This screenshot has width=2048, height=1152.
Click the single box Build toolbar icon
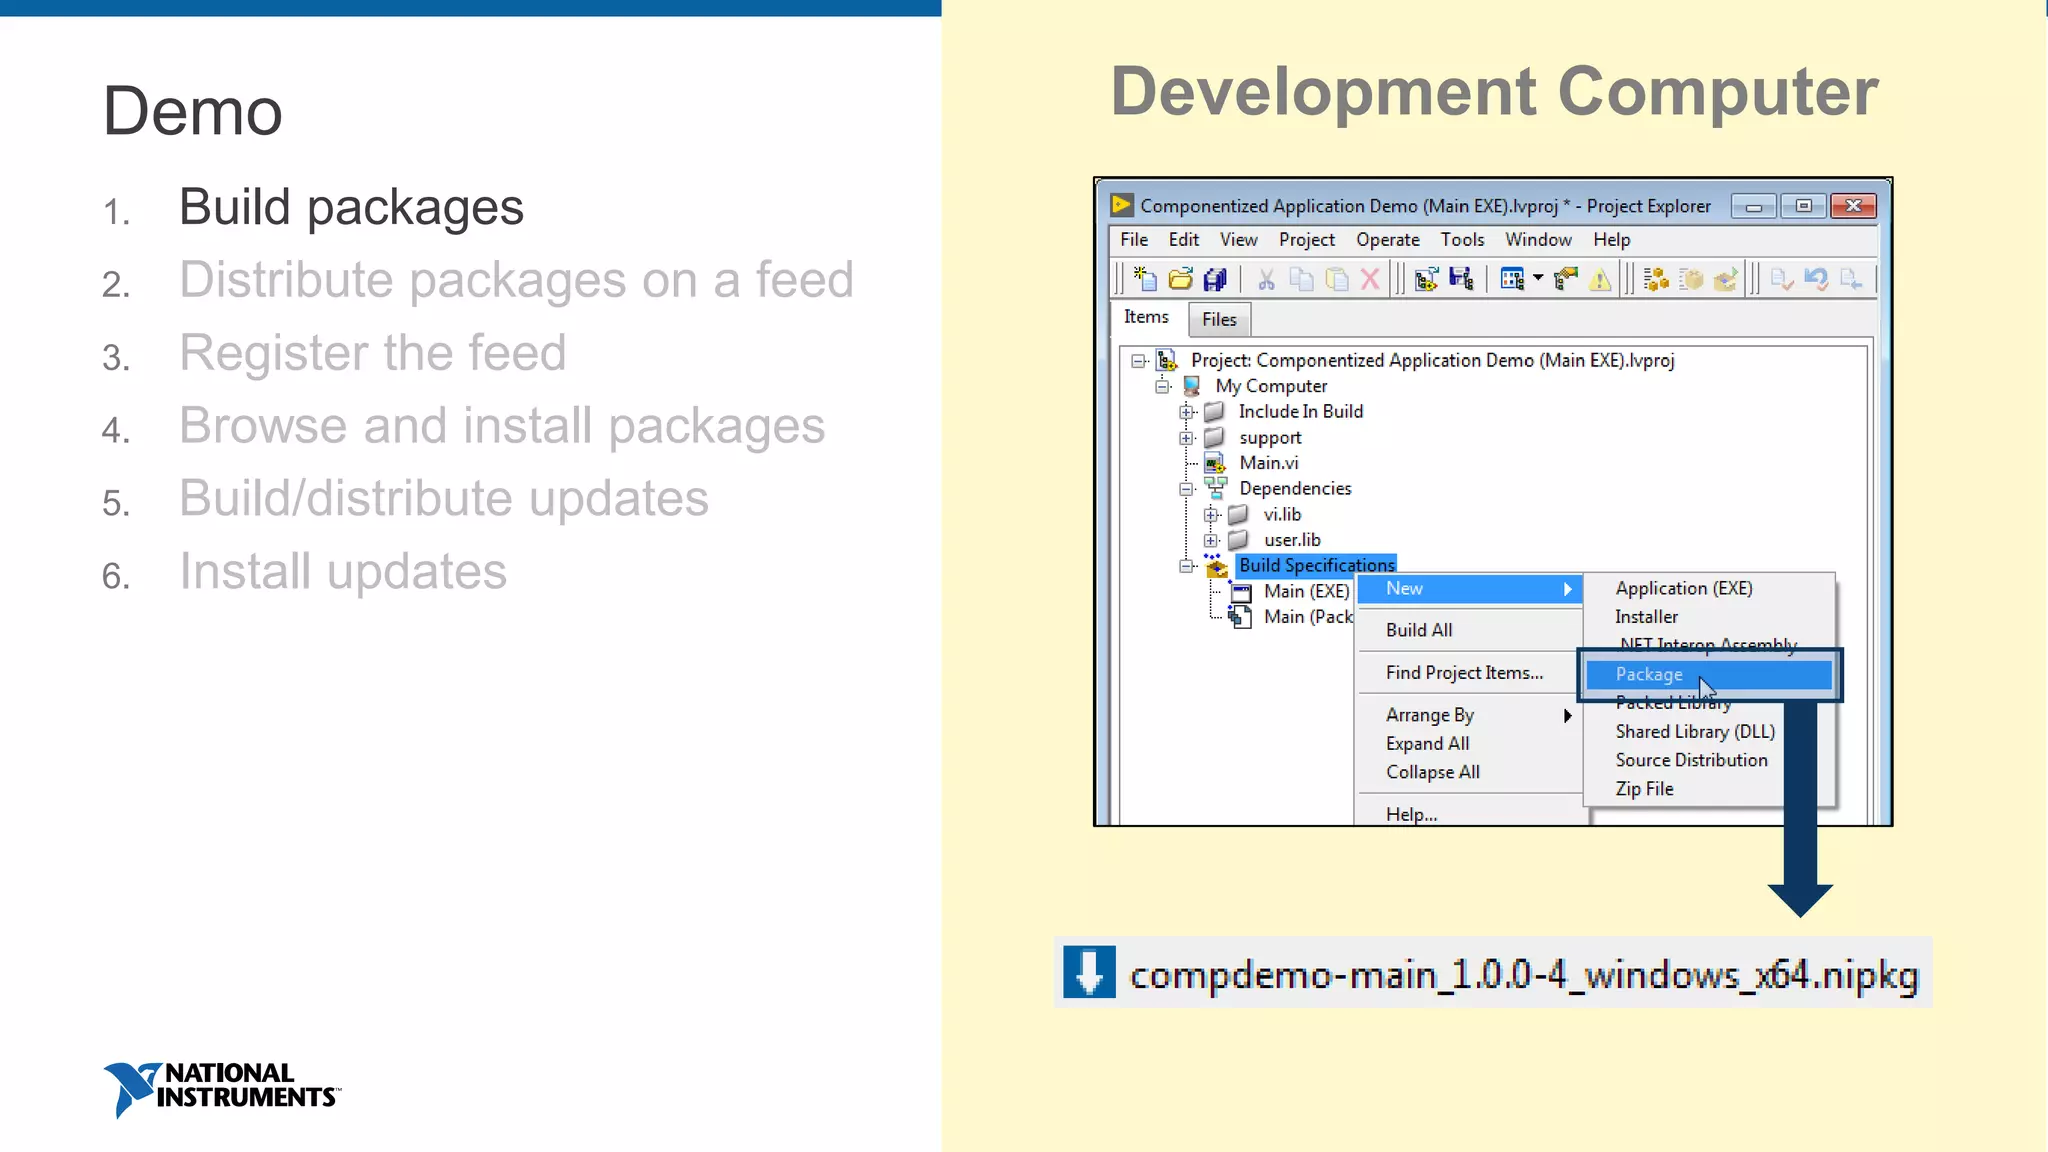pos(1691,279)
